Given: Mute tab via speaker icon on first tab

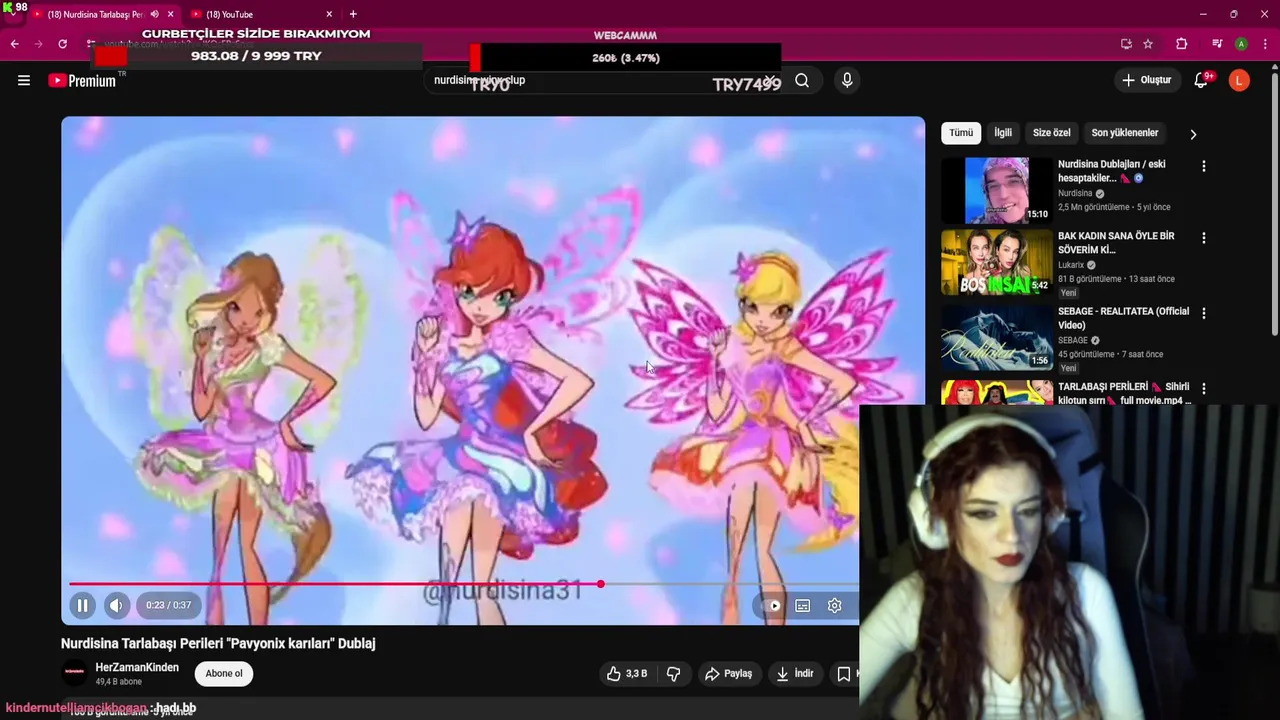Looking at the screenshot, I should [154, 14].
